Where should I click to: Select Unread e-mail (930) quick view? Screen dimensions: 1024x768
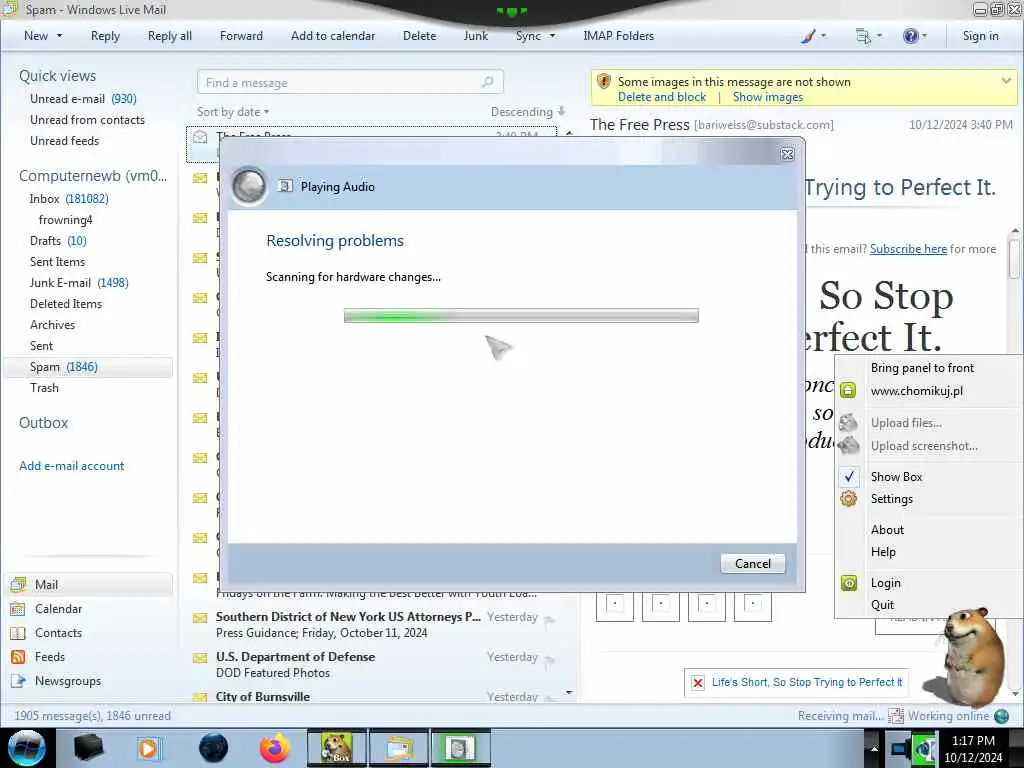83,99
